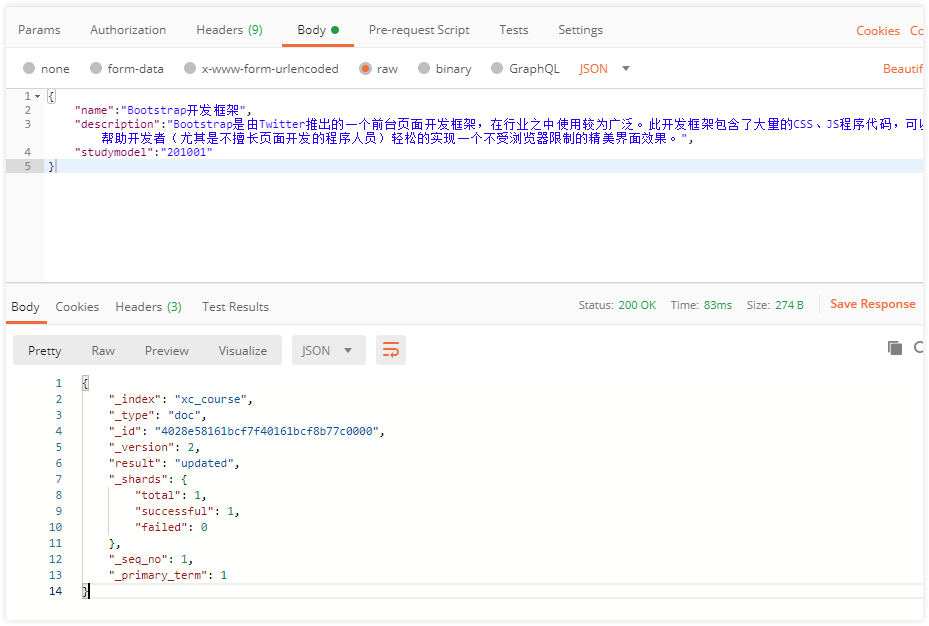Click the 83ms time value
This screenshot has width=929, height=626.
(x=717, y=305)
